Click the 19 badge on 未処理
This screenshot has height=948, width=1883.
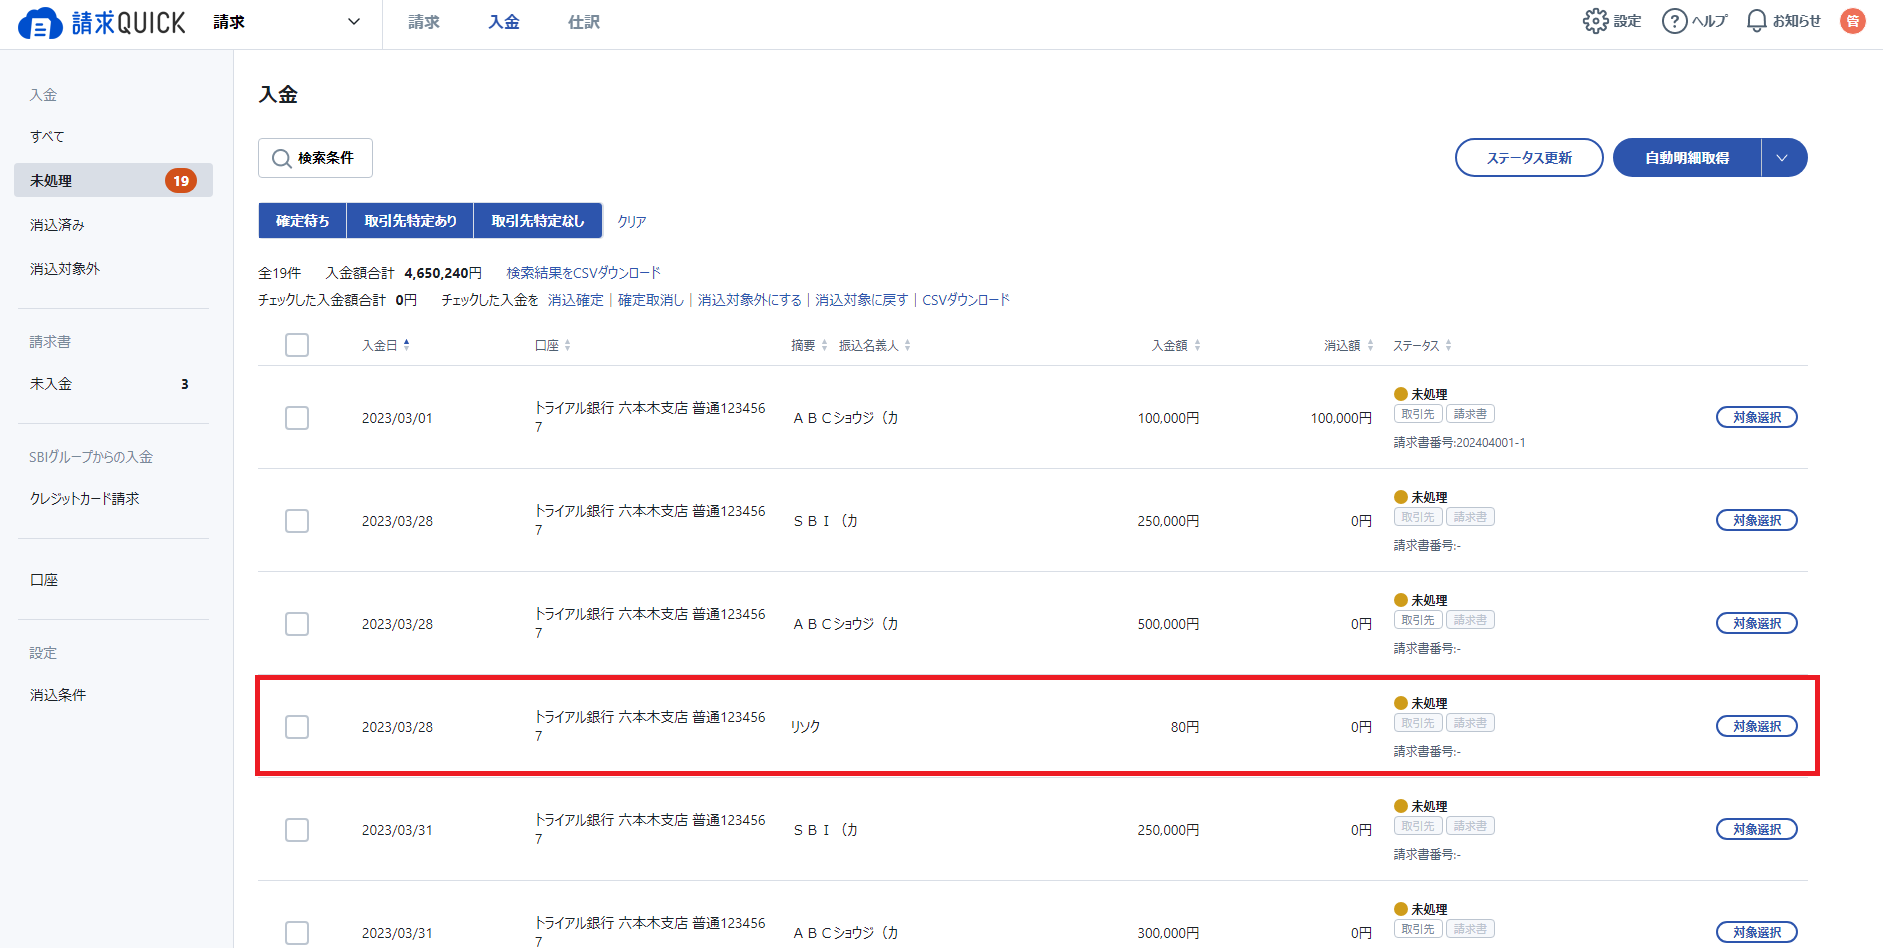pos(181,181)
